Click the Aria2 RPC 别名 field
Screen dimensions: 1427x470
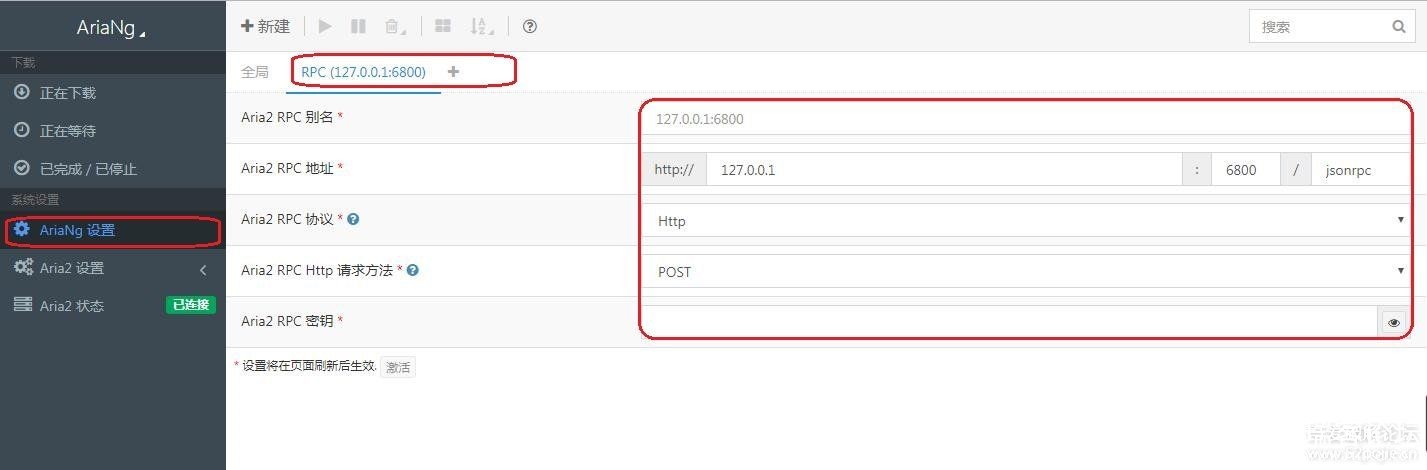click(x=1026, y=118)
